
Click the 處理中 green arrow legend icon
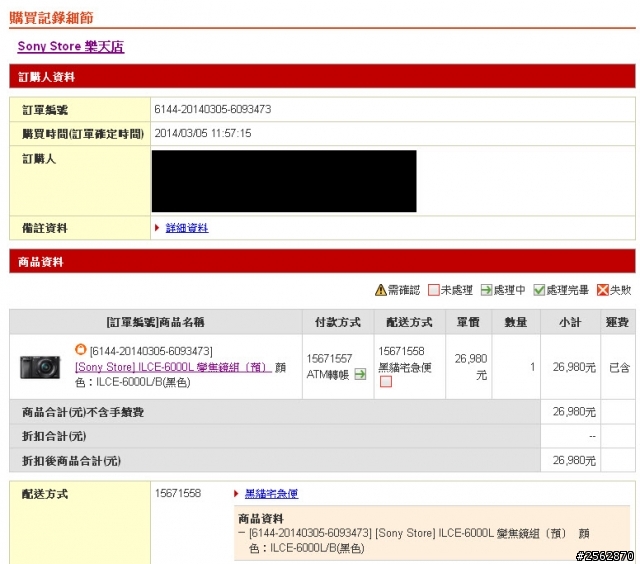(486, 290)
